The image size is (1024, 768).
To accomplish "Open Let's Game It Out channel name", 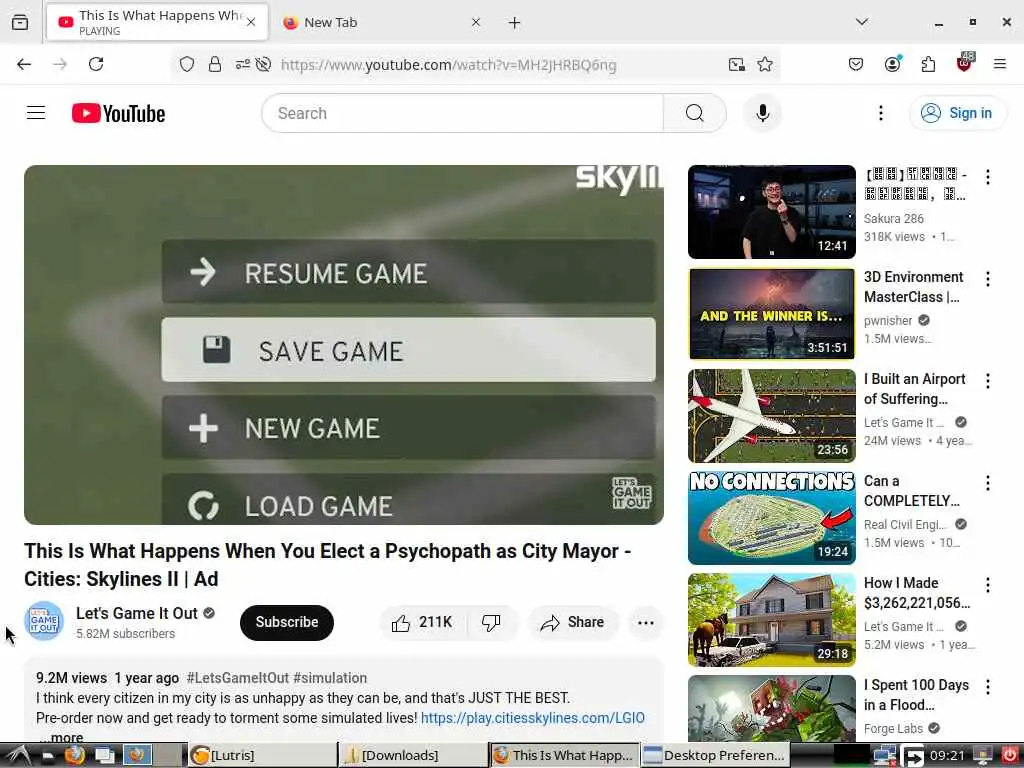I will [x=136, y=613].
